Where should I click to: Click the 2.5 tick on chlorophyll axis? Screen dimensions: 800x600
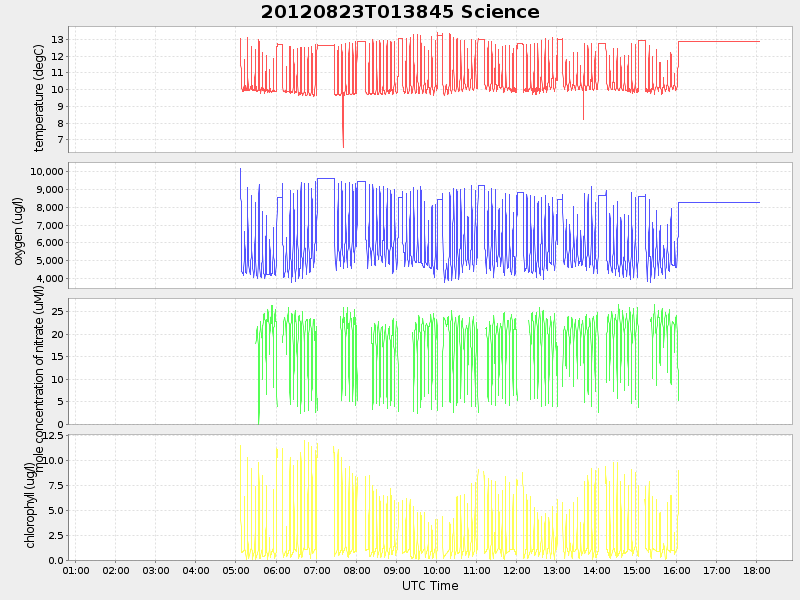pos(55,535)
